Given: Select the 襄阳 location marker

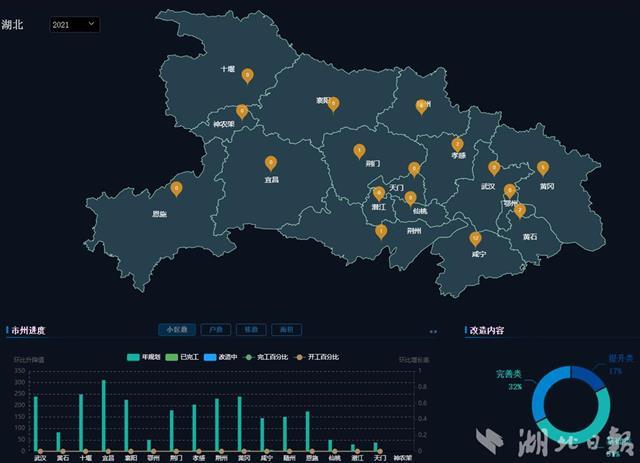Looking at the screenshot, I should [x=333, y=103].
